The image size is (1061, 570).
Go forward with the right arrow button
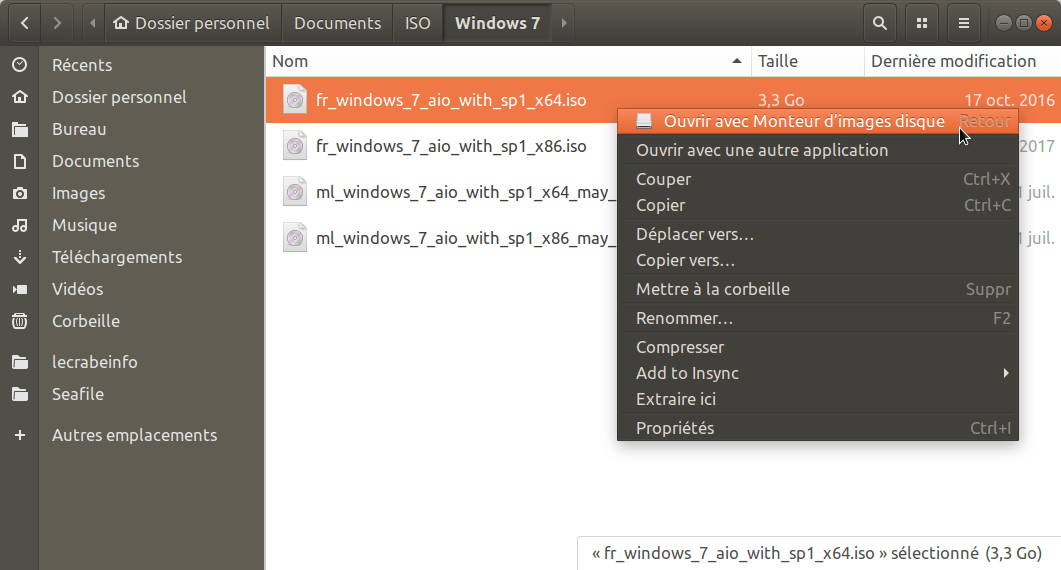(x=57, y=23)
